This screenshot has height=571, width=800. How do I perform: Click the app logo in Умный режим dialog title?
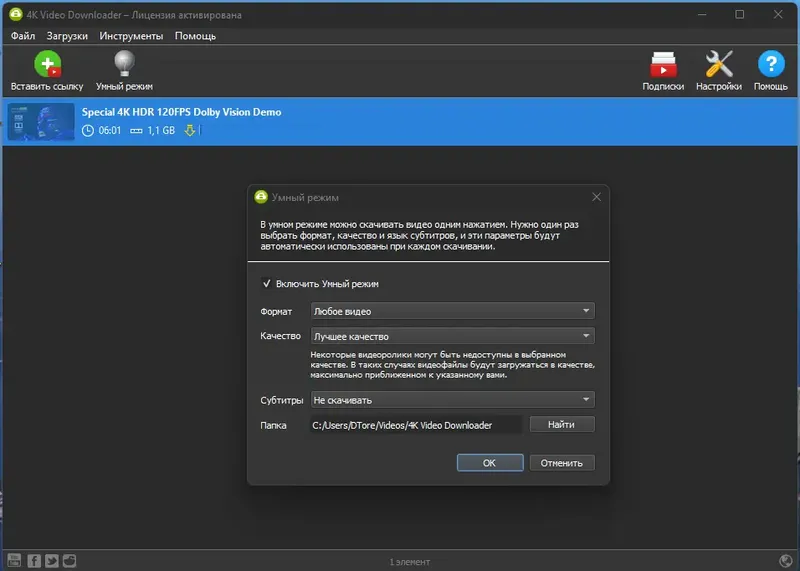click(261, 197)
